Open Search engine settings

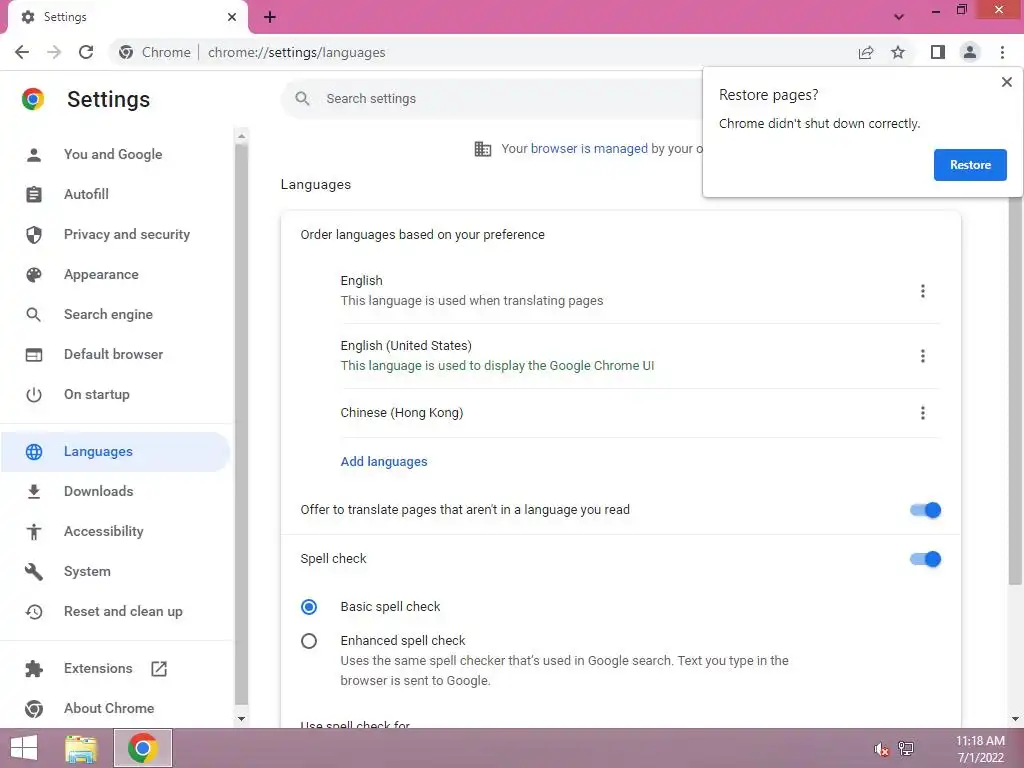108,314
